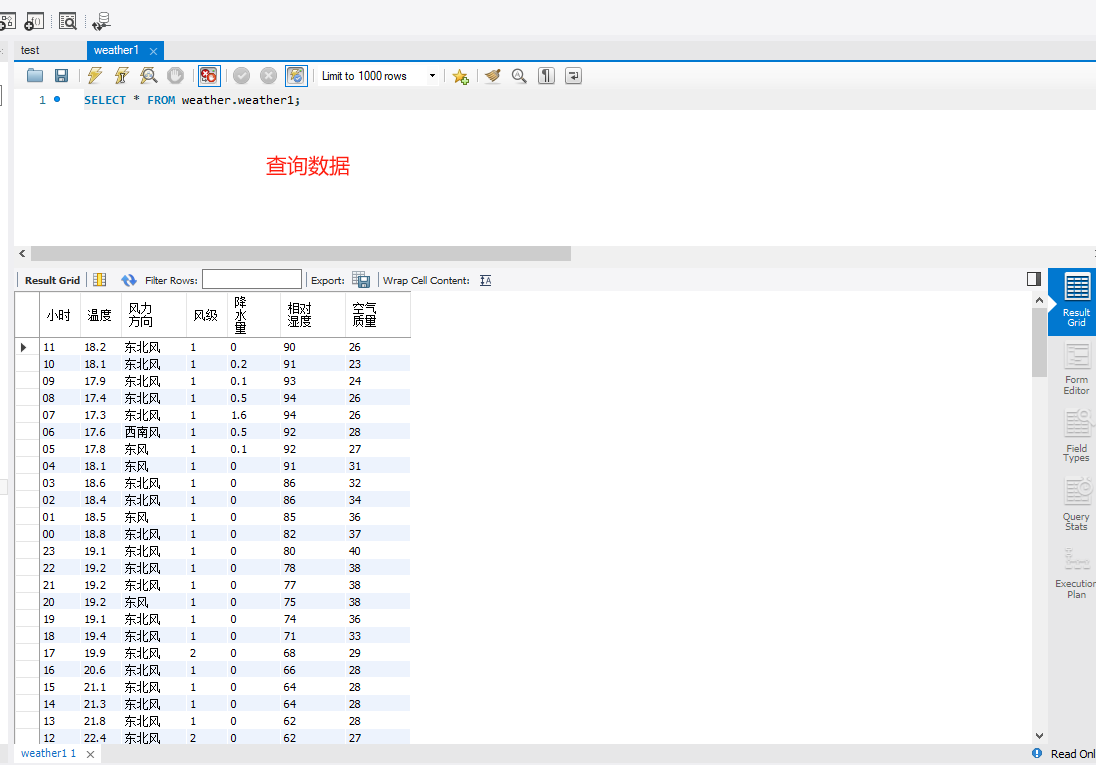This screenshot has height=765, width=1096.
Task: Select the 西南风 wind direction cell
Action: point(154,432)
